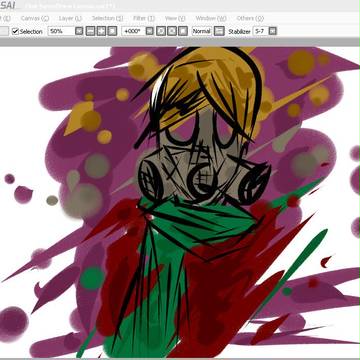
Task: Click the third icon after the rotation buttons
Action: click(183, 31)
